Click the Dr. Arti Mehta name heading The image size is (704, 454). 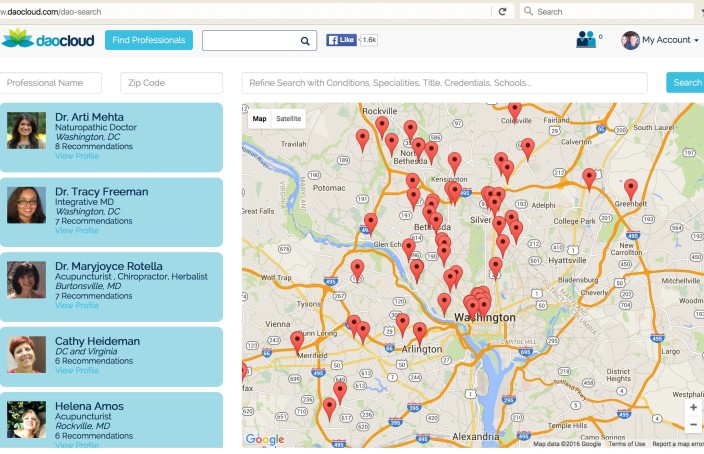89,117
